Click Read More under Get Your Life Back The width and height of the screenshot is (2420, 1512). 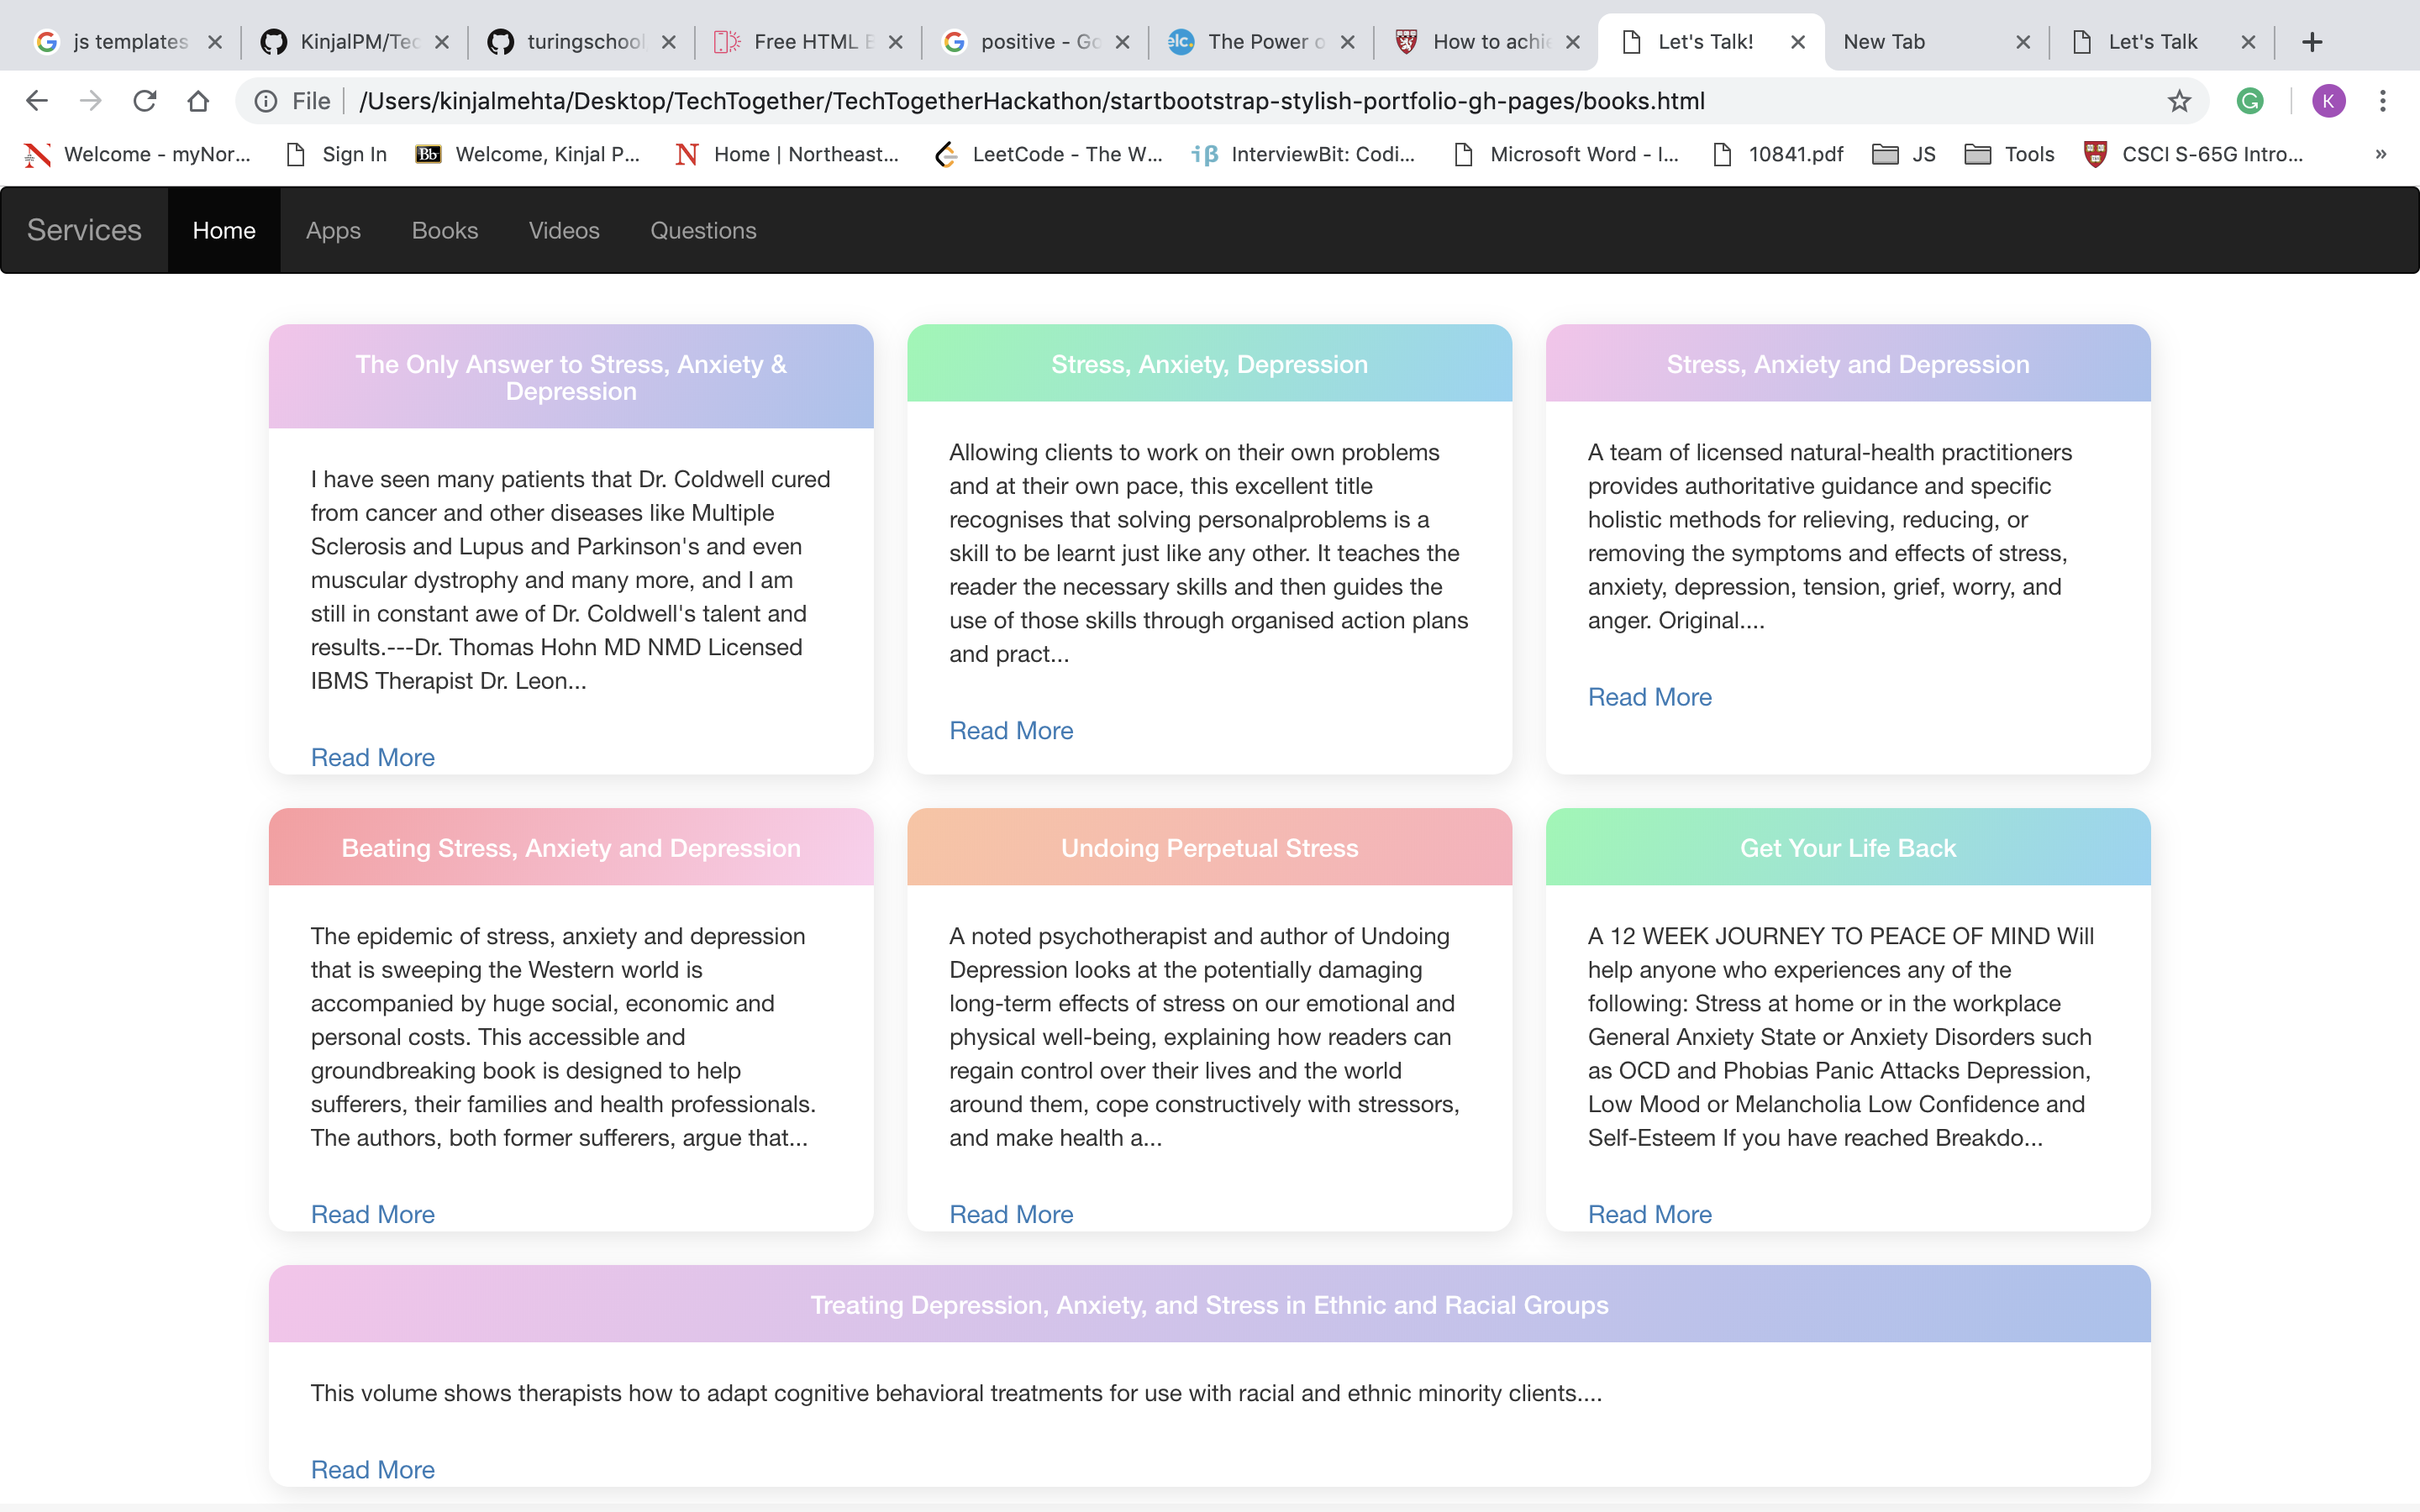click(x=1650, y=1214)
